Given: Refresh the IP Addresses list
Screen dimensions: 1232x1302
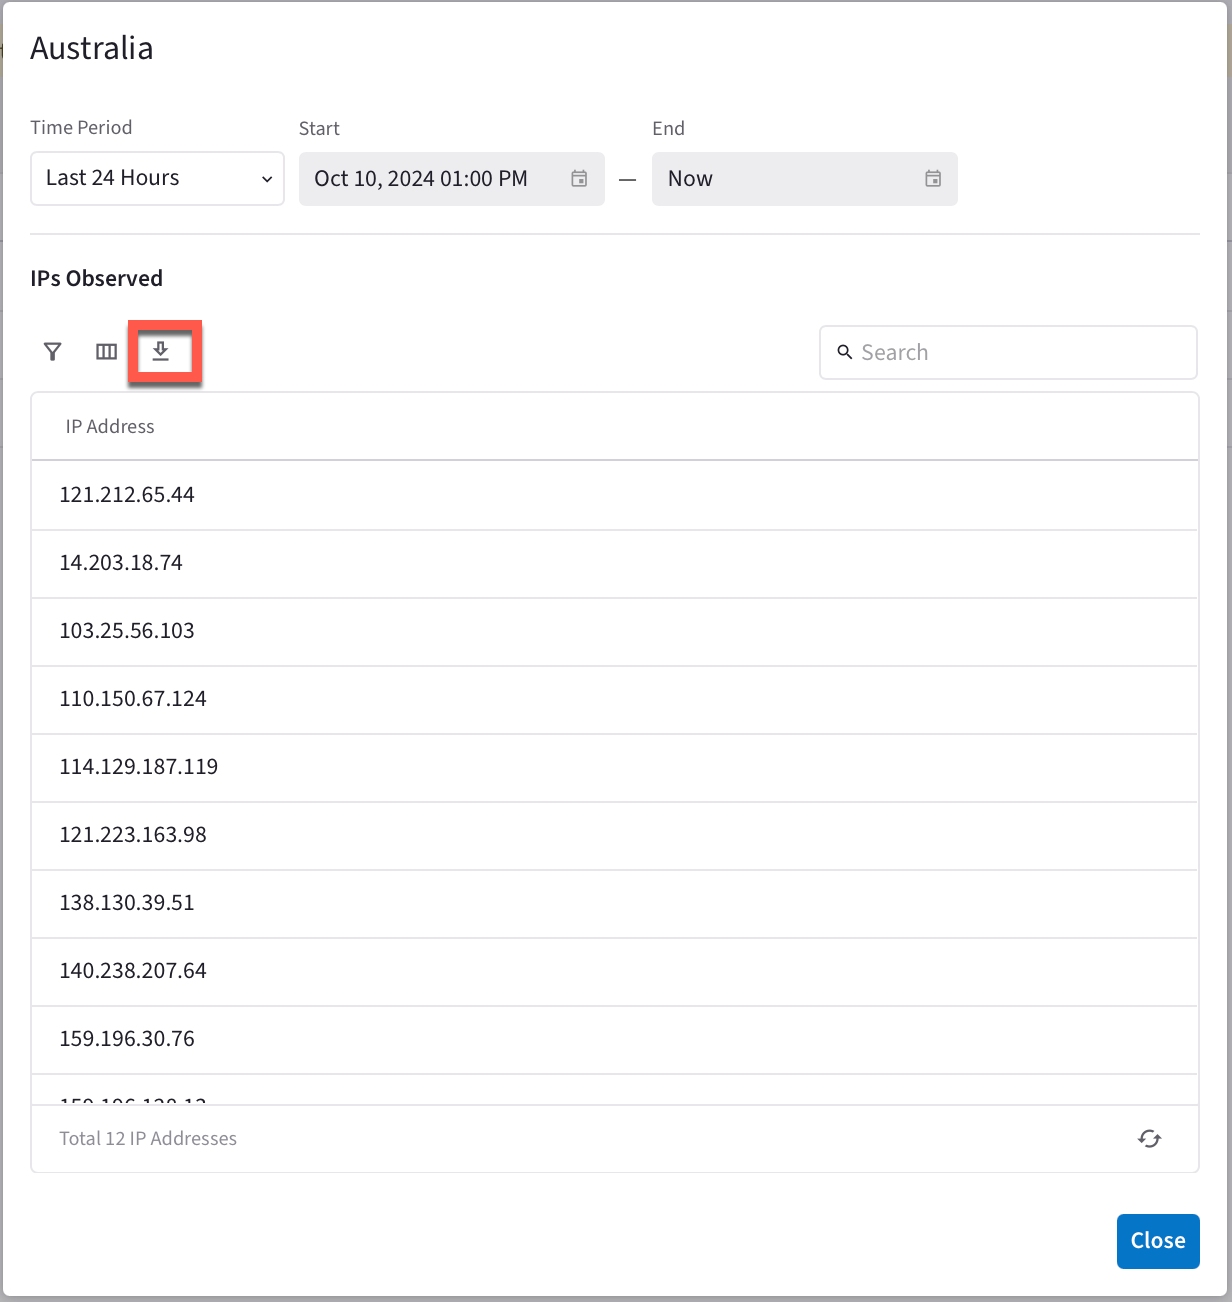Looking at the screenshot, I should (x=1149, y=1139).
